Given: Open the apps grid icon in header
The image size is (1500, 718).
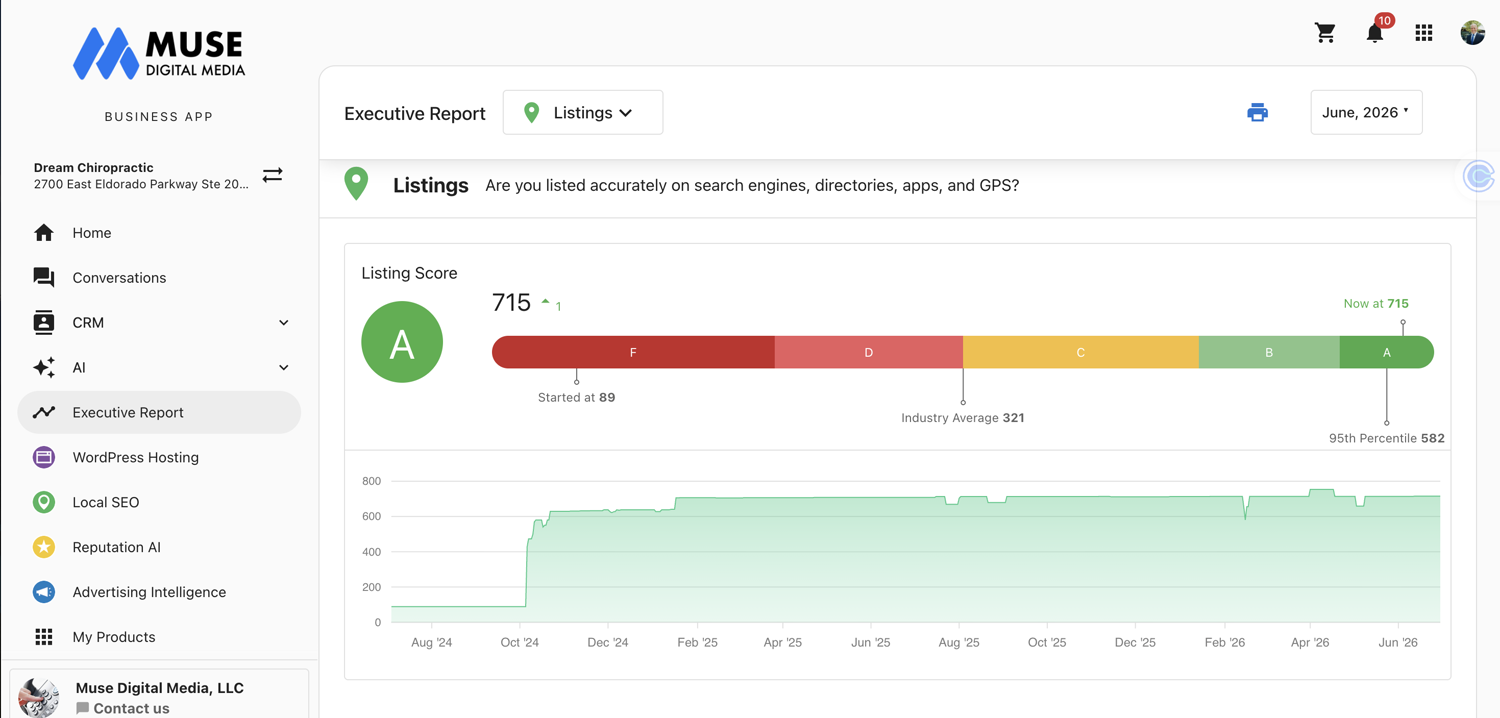Looking at the screenshot, I should pos(1424,33).
